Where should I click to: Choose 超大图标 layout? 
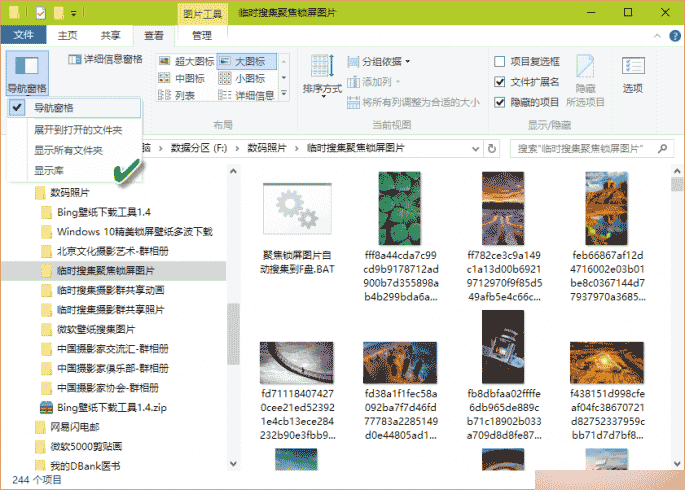[x=187, y=61]
